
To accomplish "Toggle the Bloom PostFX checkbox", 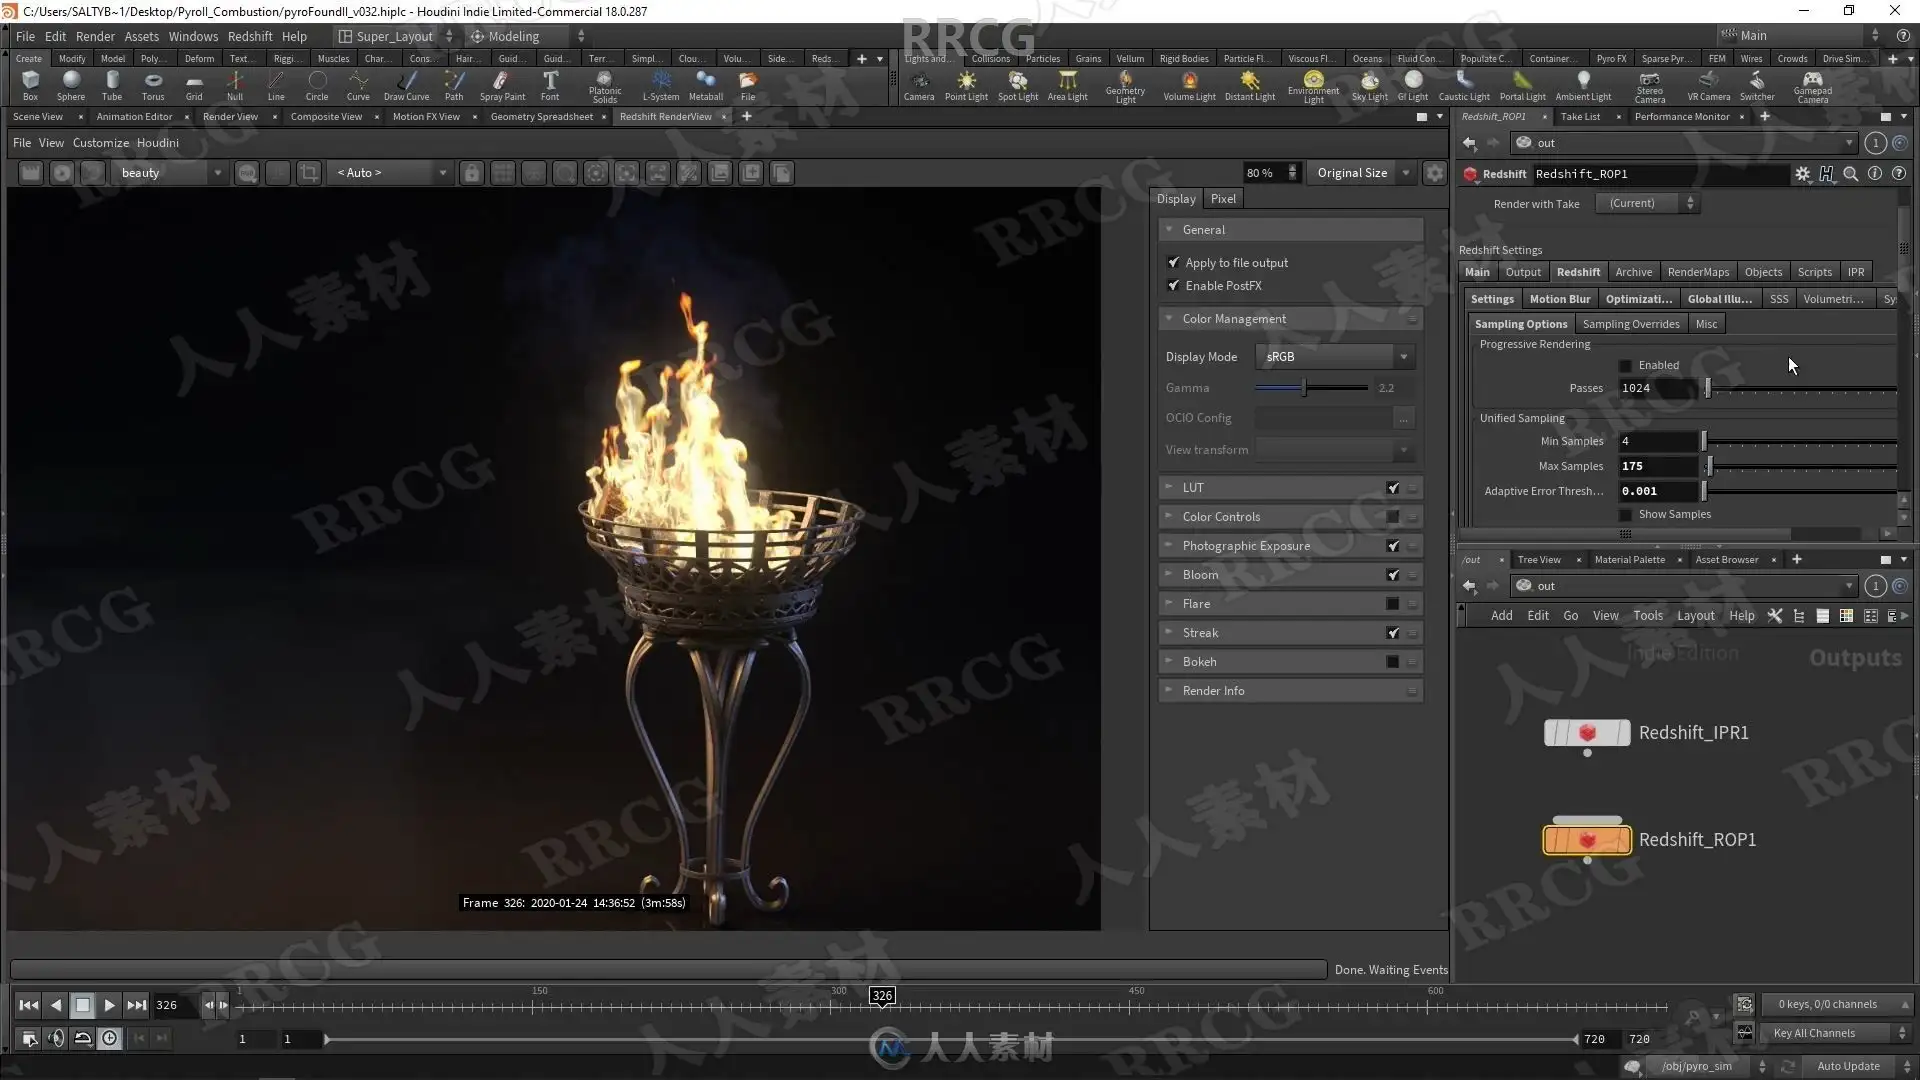I will click(x=1393, y=575).
